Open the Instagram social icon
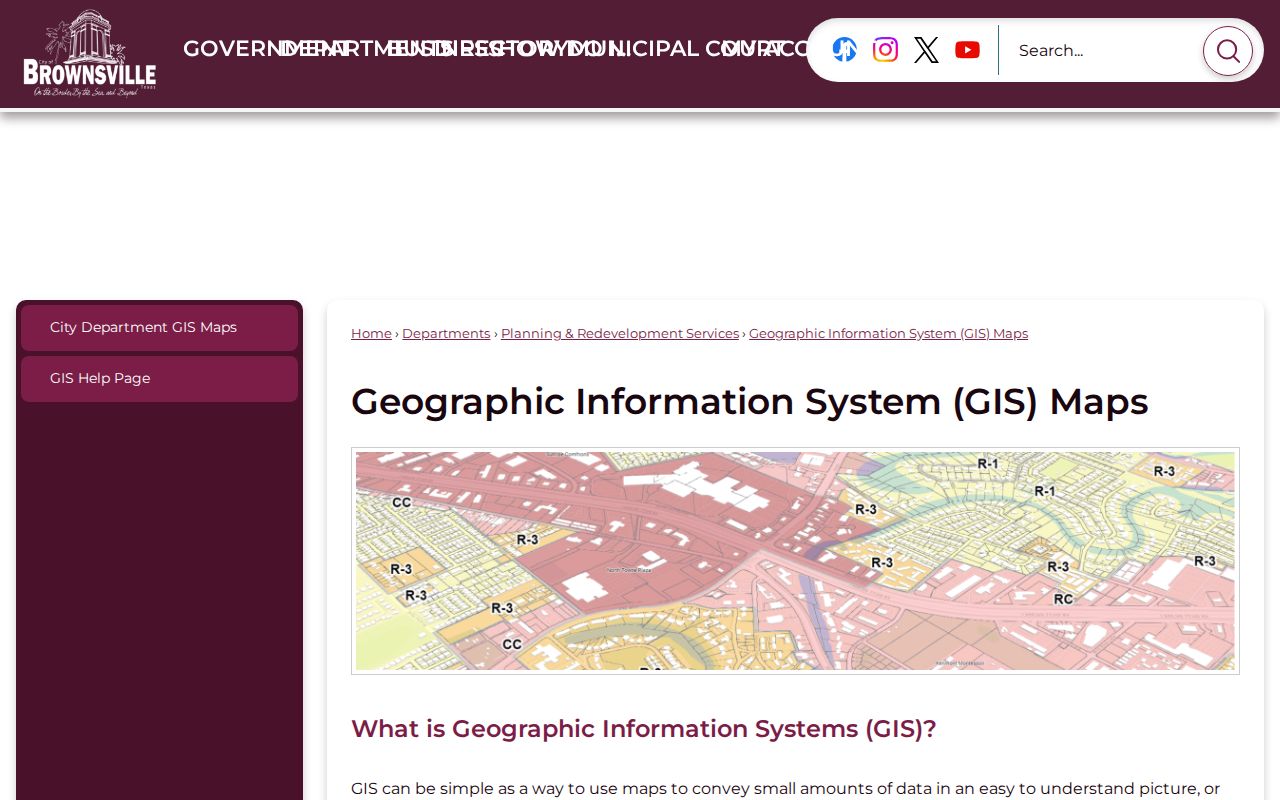1280x800 pixels. 885,50
